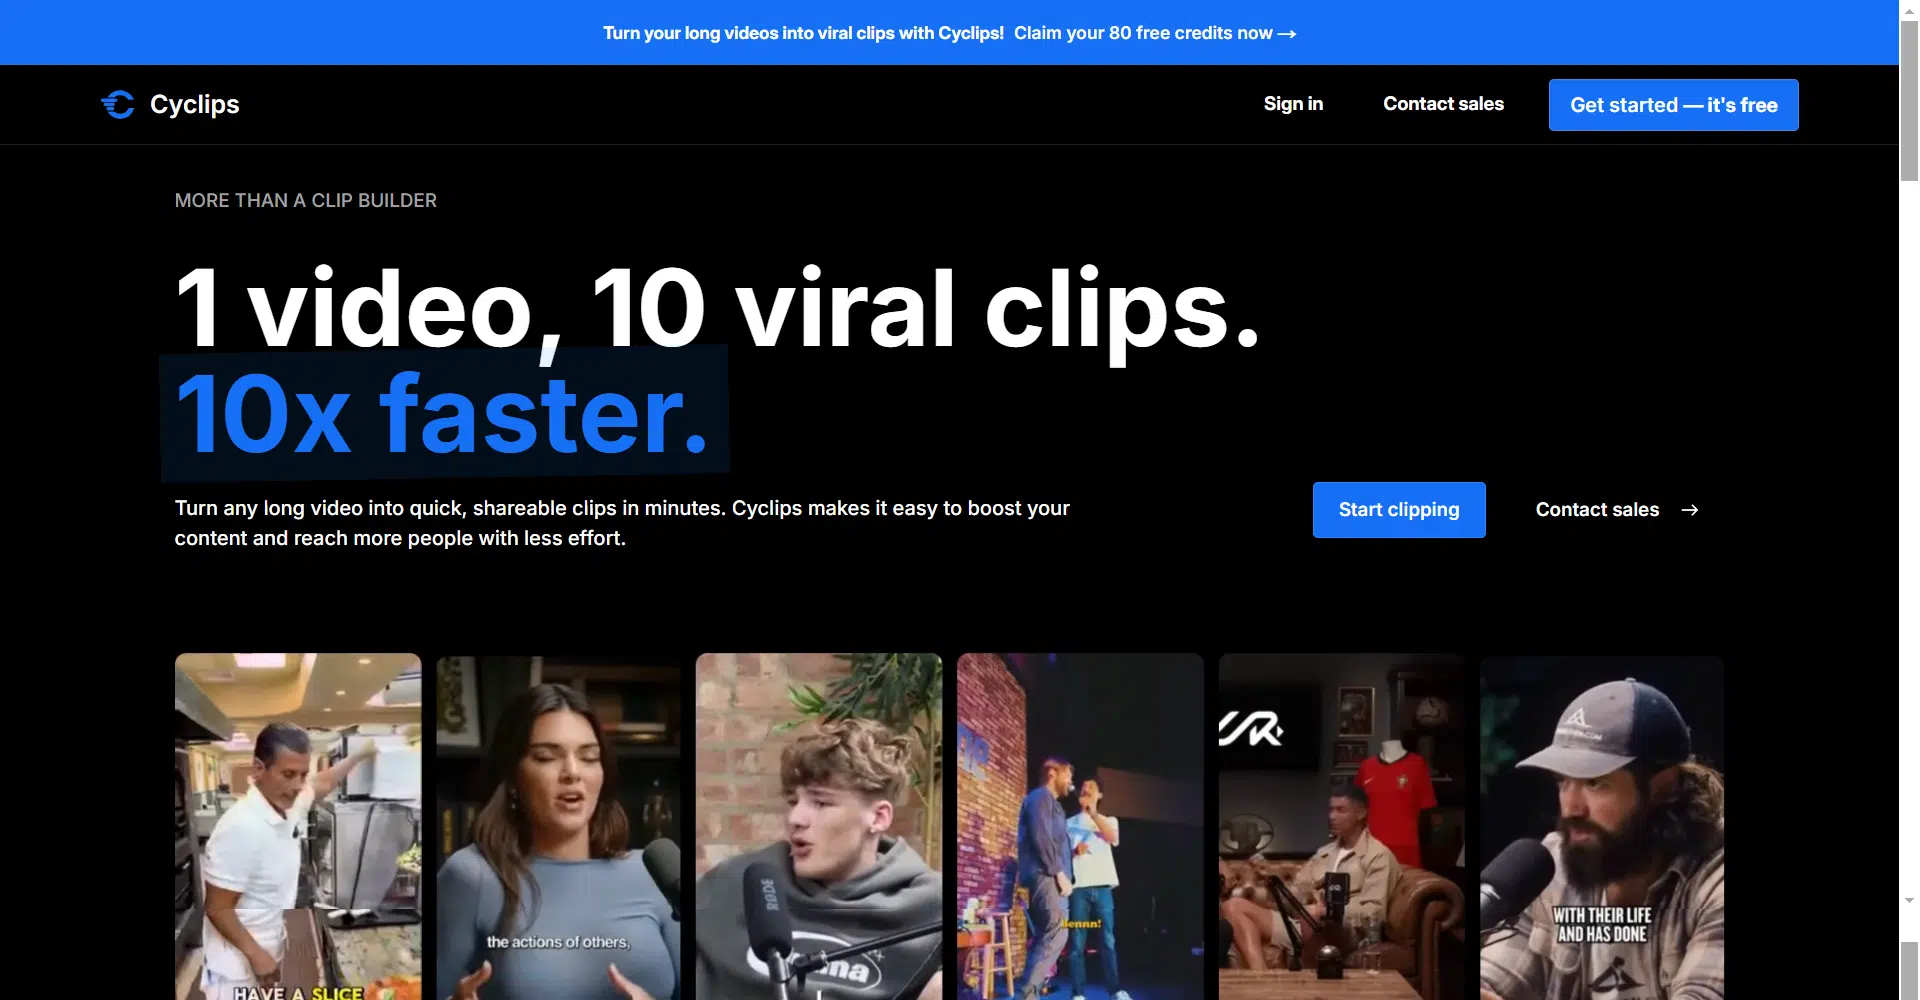Click the arrow icon after hero Contact sales
1920x1000 pixels.
(1689, 510)
